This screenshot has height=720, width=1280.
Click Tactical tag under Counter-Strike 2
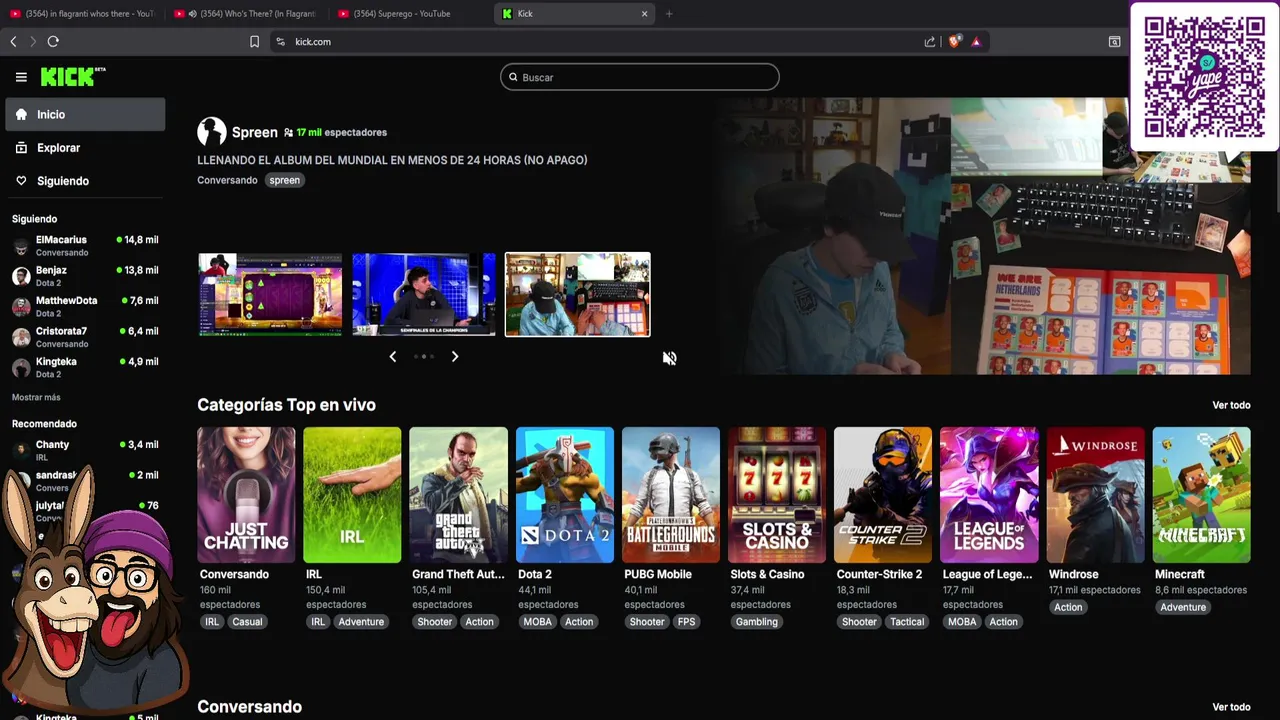907,622
